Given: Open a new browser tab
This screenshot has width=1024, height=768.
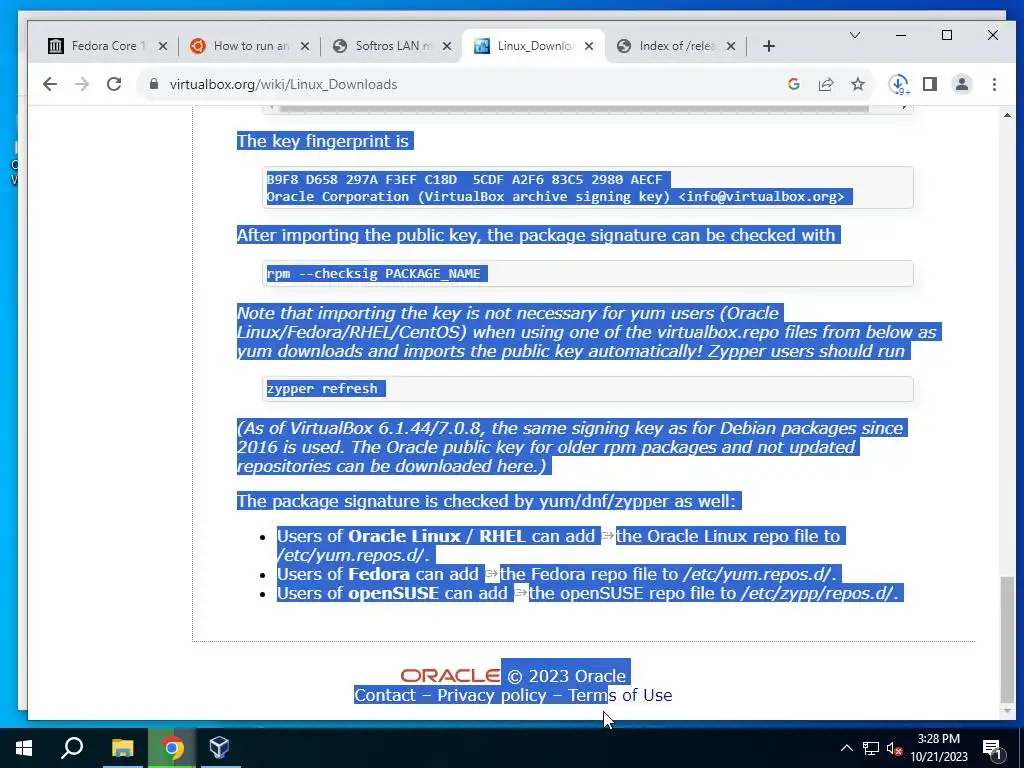Looking at the screenshot, I should tap(769, 46).
